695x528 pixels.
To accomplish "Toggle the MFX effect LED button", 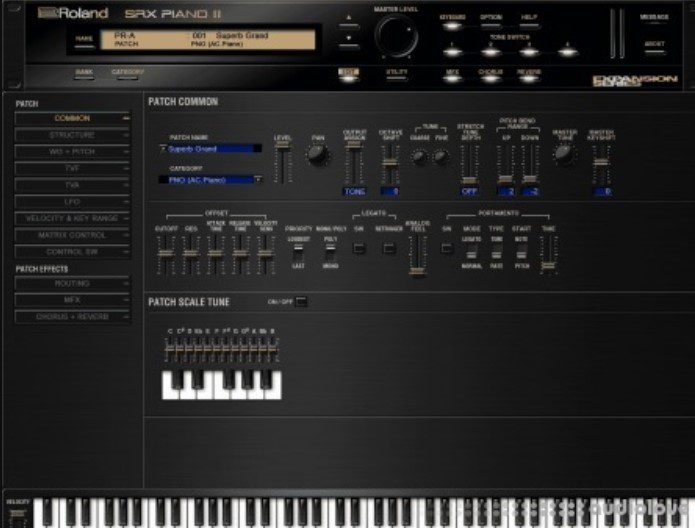I will coord(452,76).
